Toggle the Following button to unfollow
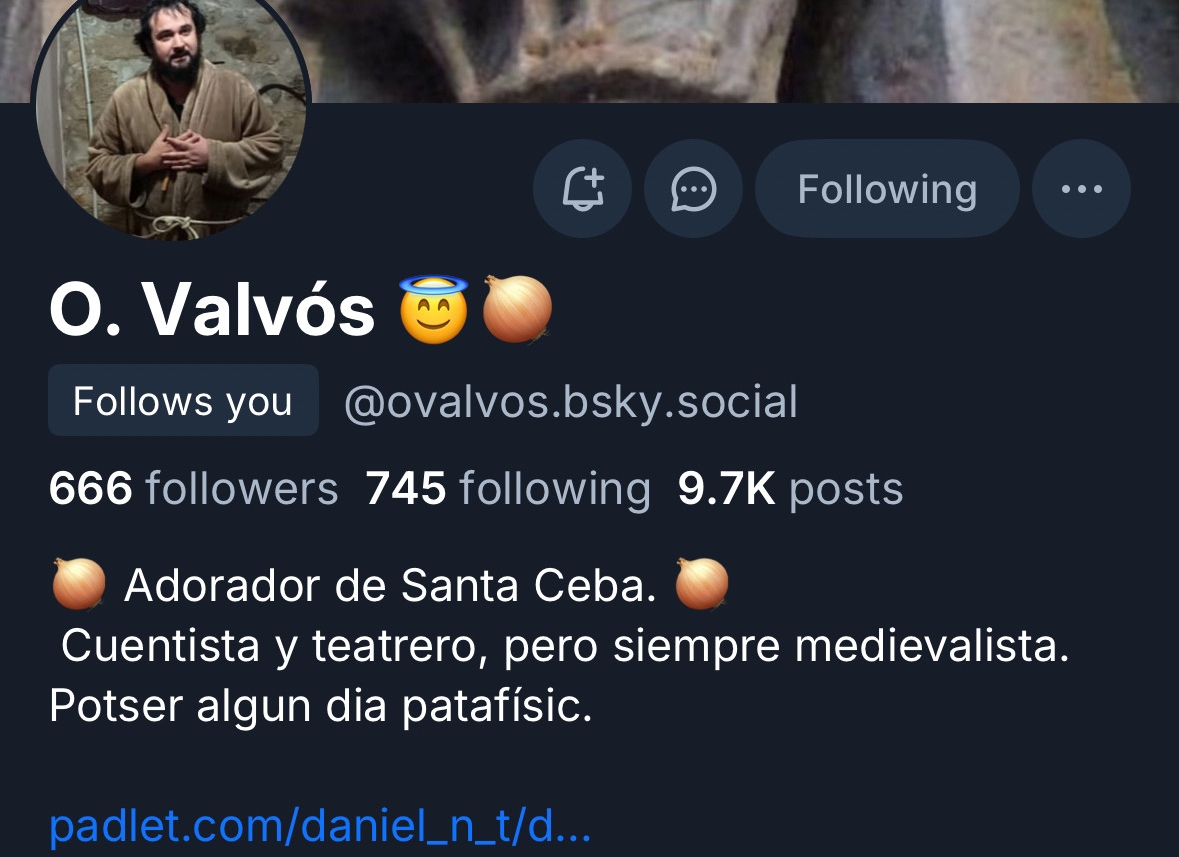Viewport: 1179px width, 857px height. coord(887,189)
